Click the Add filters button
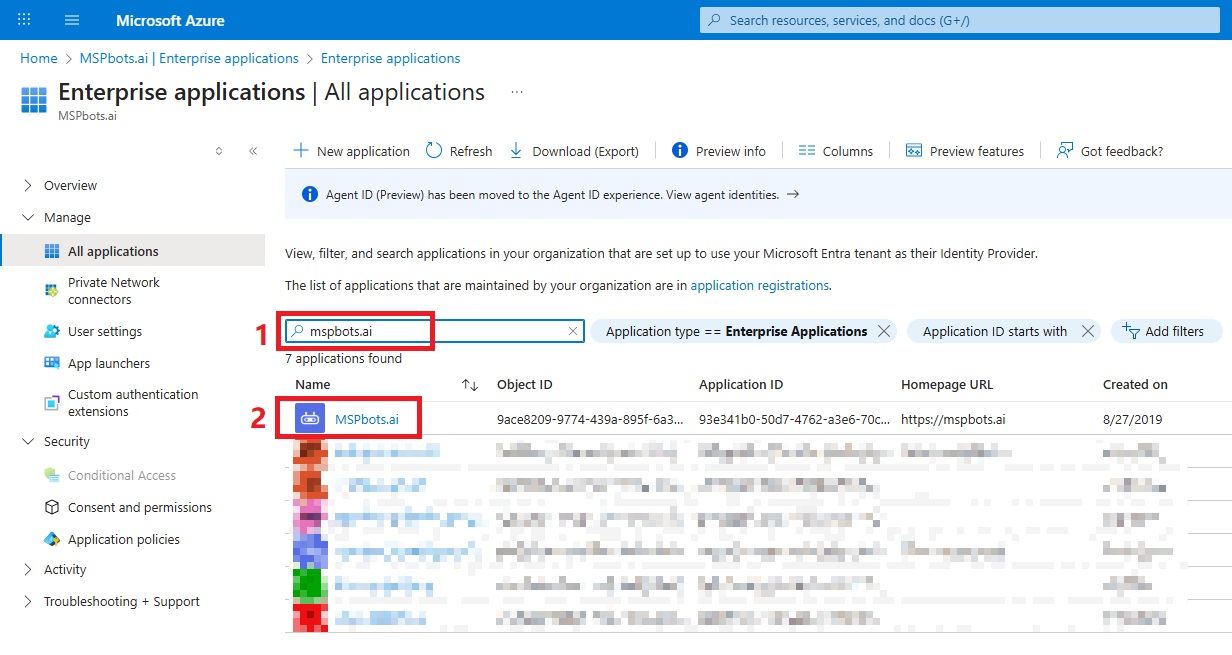Screen dimensions: 1232x655 click(x=1166, y=331)
